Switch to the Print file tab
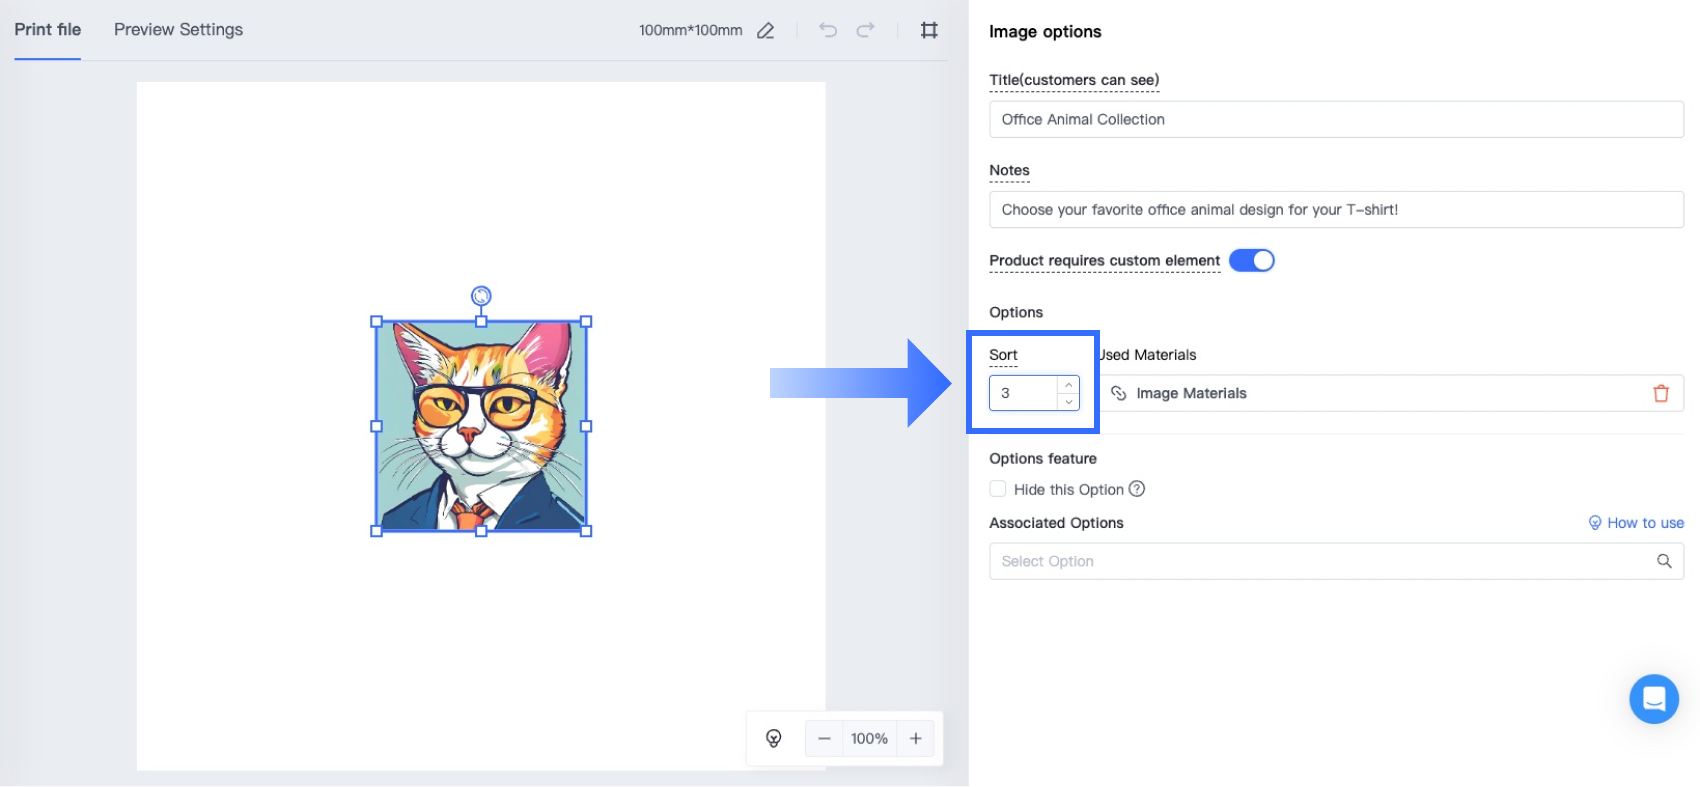This screenshot has height=787, width=1700. (x=48, y=30)
